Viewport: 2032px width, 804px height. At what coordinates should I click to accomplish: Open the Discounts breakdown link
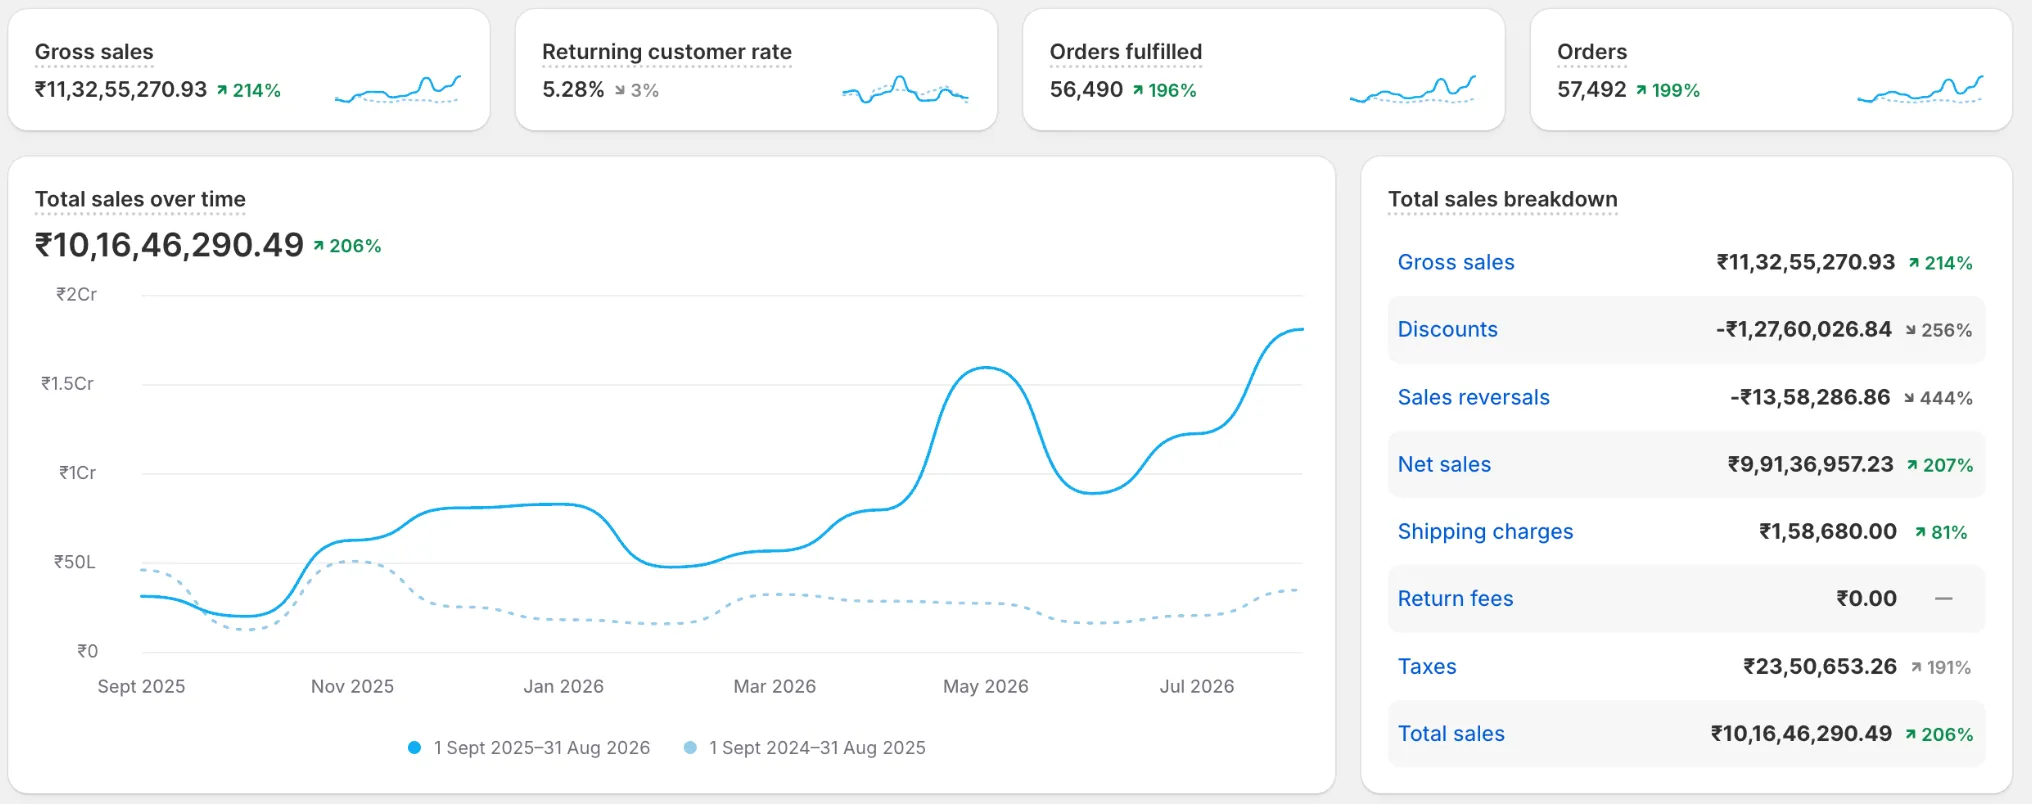tap(1447, 330)
